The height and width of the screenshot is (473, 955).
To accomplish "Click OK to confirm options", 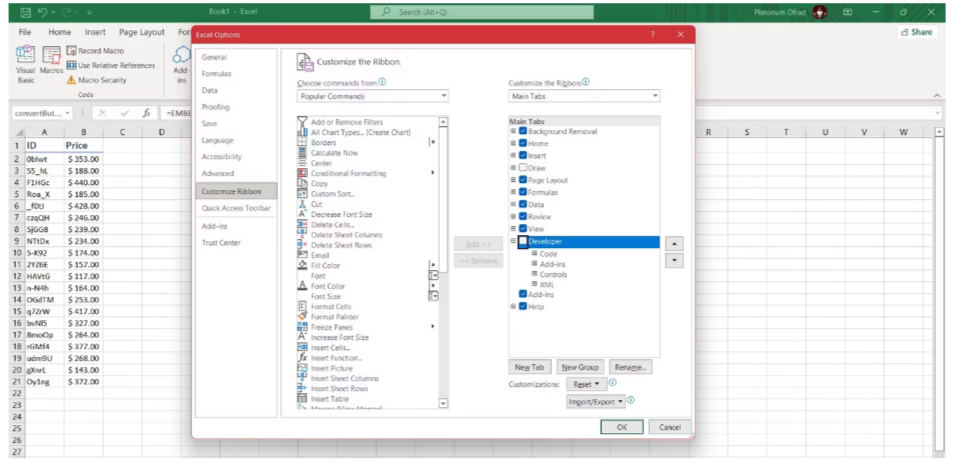I will click(622, 427).
